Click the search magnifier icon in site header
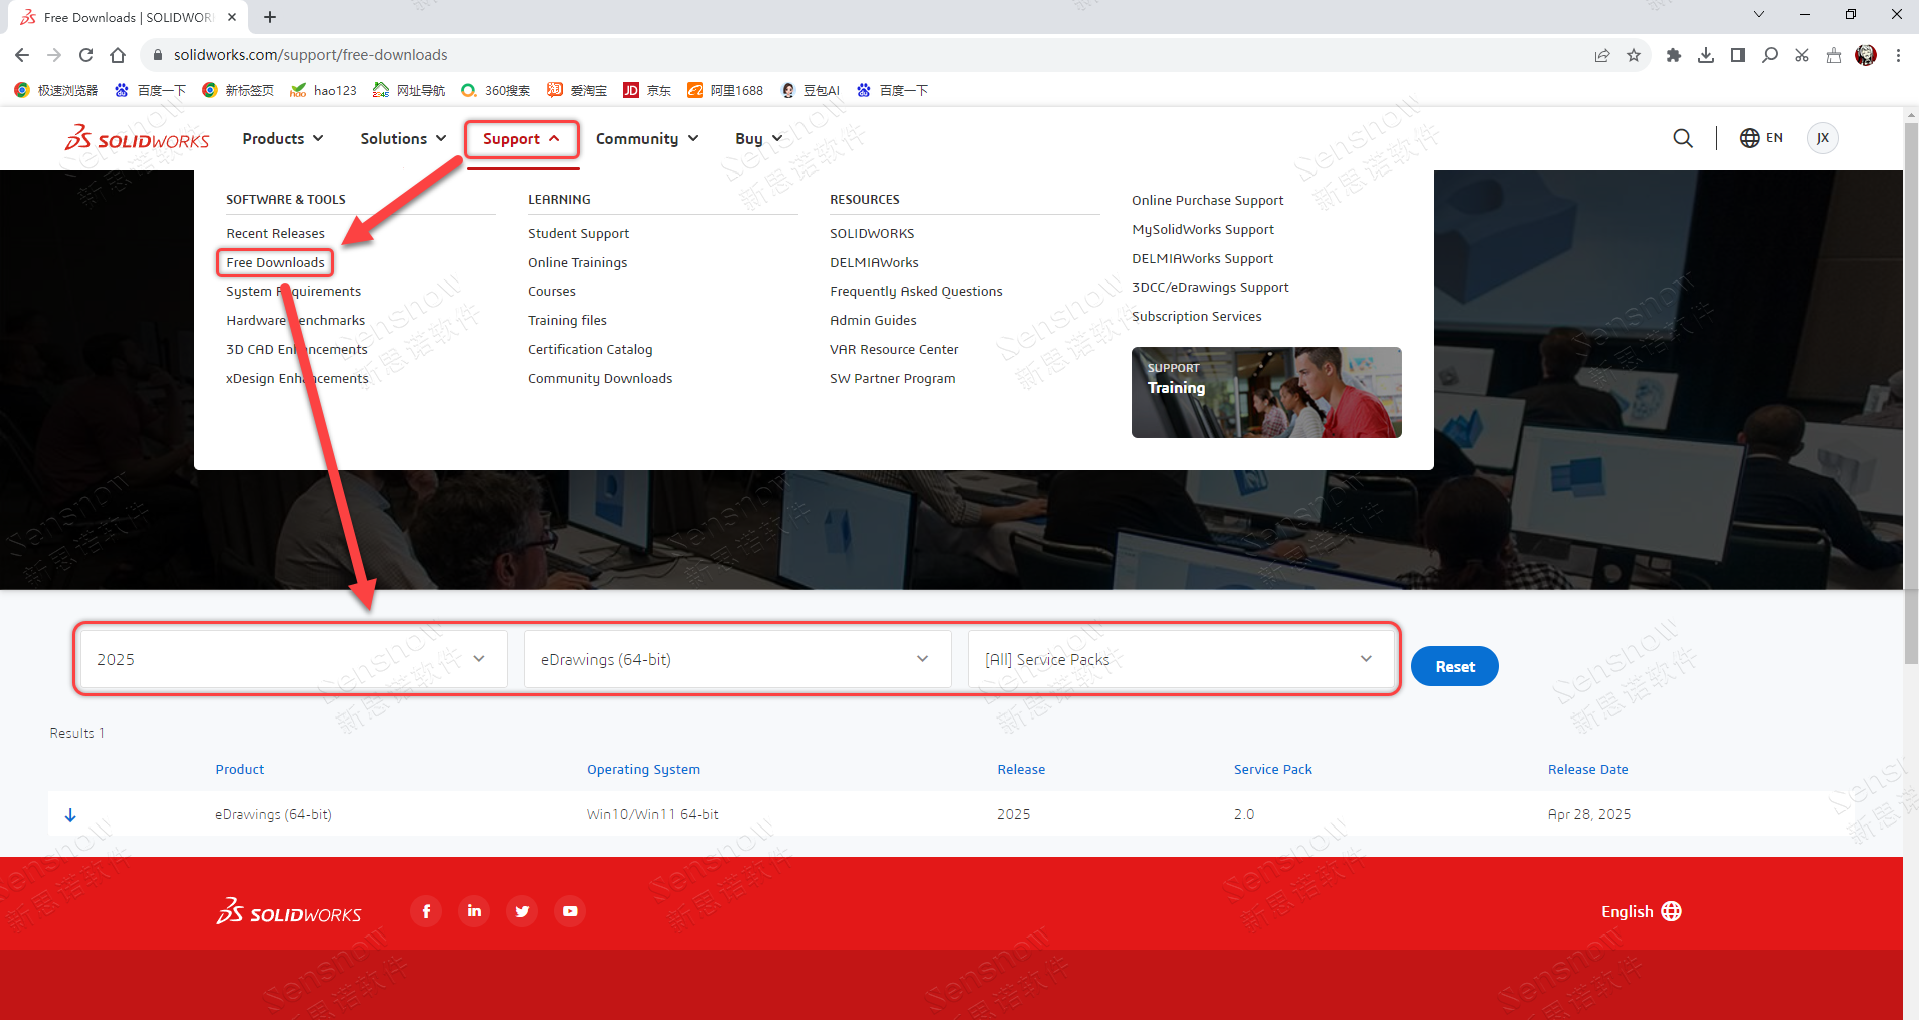This screenshot has width=1919, height=1020. pos(1683,138)
